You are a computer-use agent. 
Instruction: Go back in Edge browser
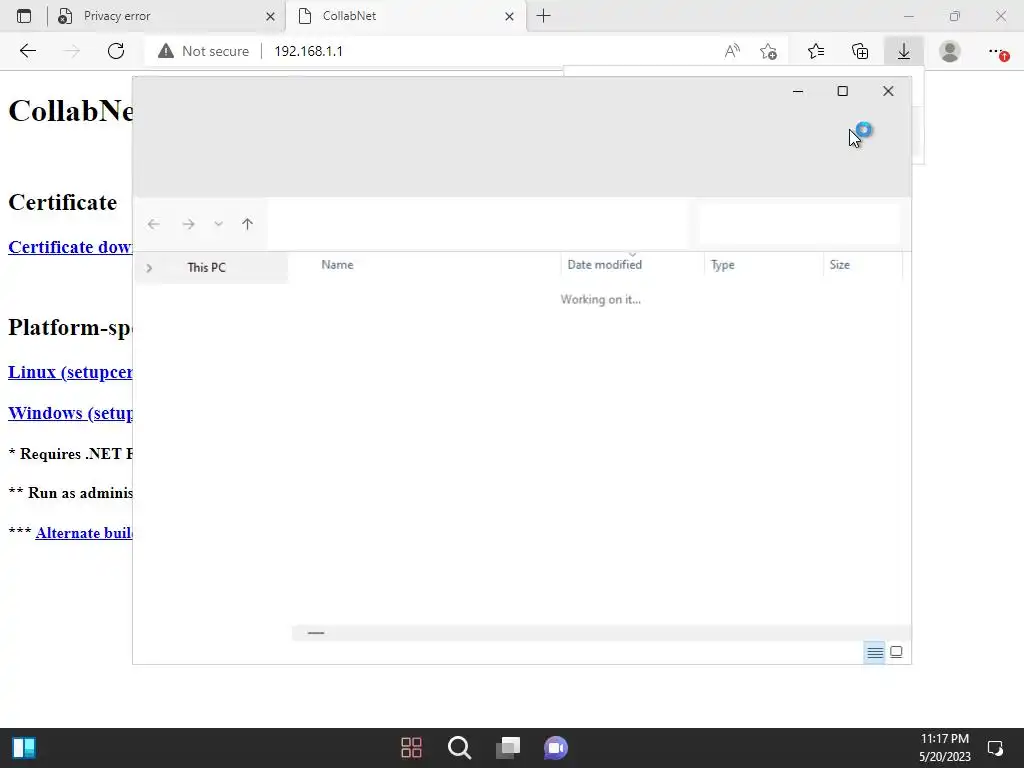pyautogui.click(x=27, y=51)
